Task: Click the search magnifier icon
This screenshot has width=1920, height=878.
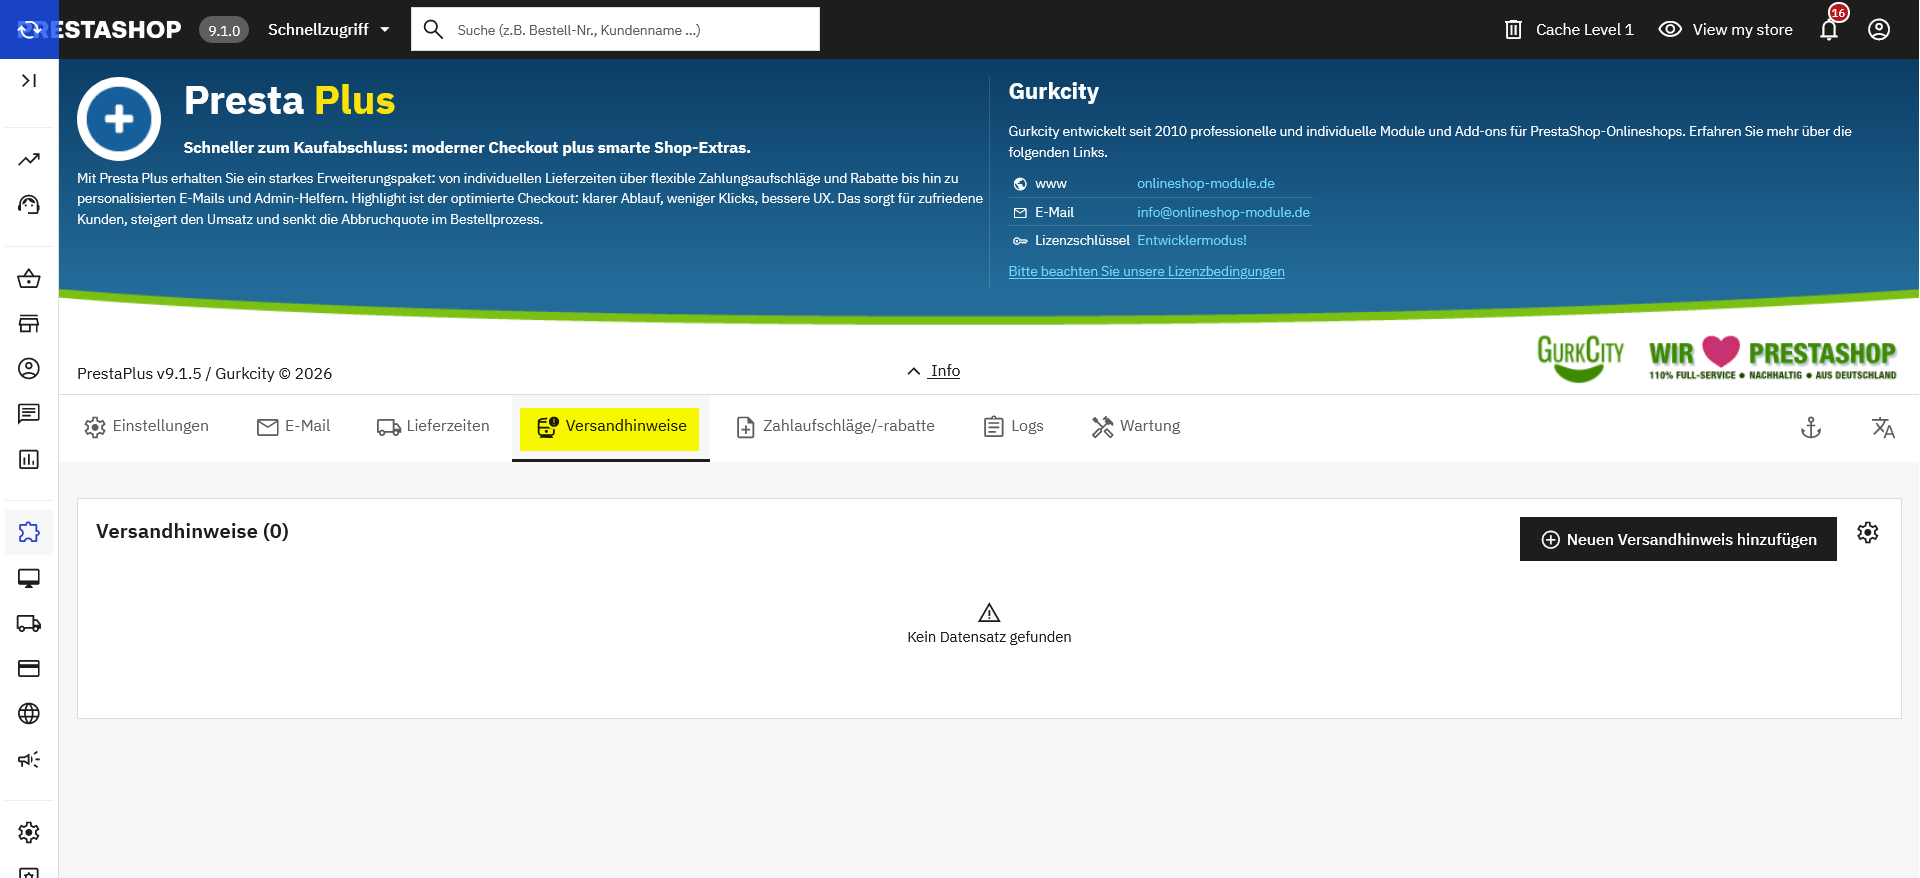Action: tap(433, 29)
